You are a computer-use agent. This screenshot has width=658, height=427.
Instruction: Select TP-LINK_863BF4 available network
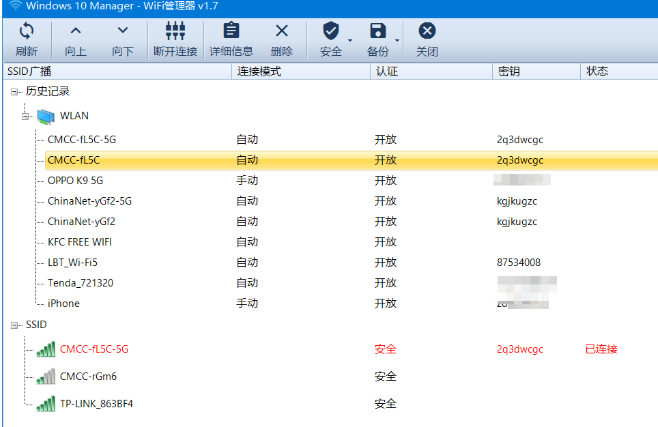coord(97,404)
